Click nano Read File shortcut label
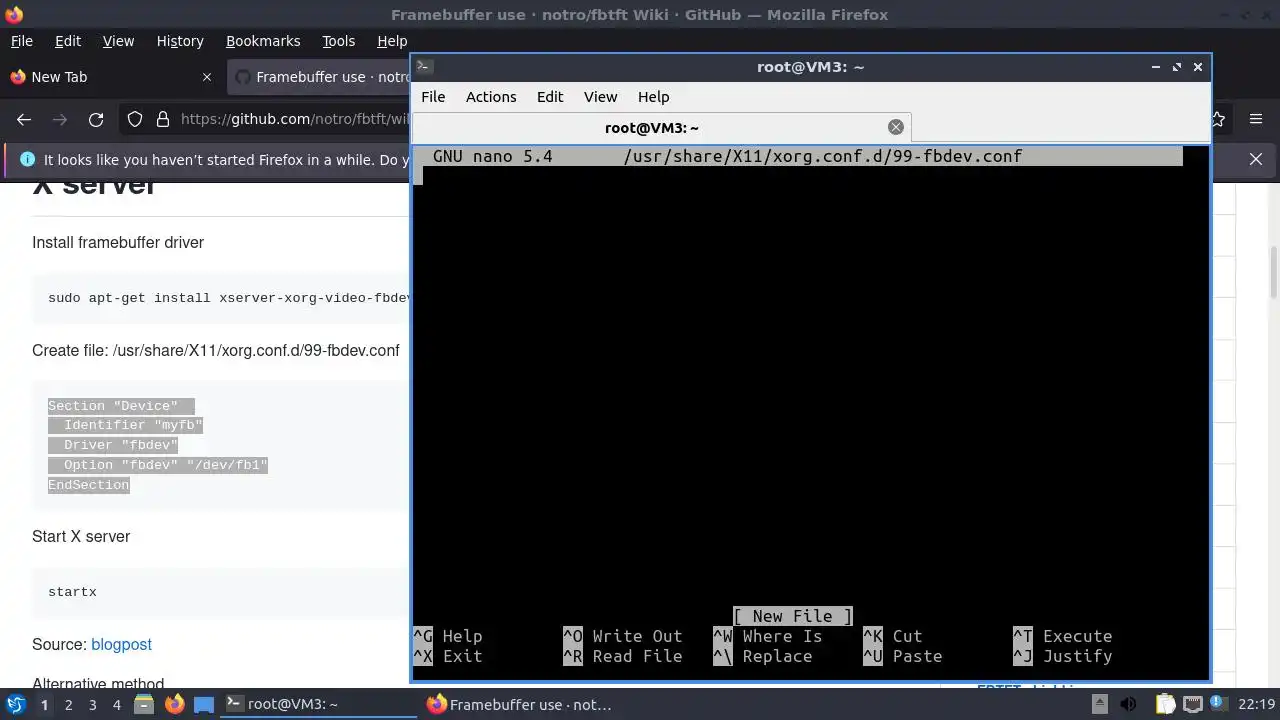Screen dimensions: 1280x720 click(637, 656)
